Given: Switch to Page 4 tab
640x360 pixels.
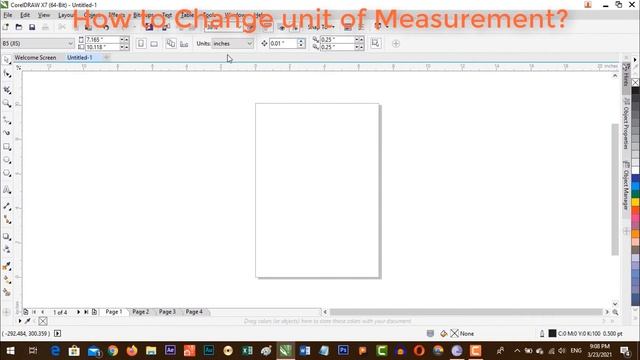Looking at the screenshot, I should click(x=194, y=312).
